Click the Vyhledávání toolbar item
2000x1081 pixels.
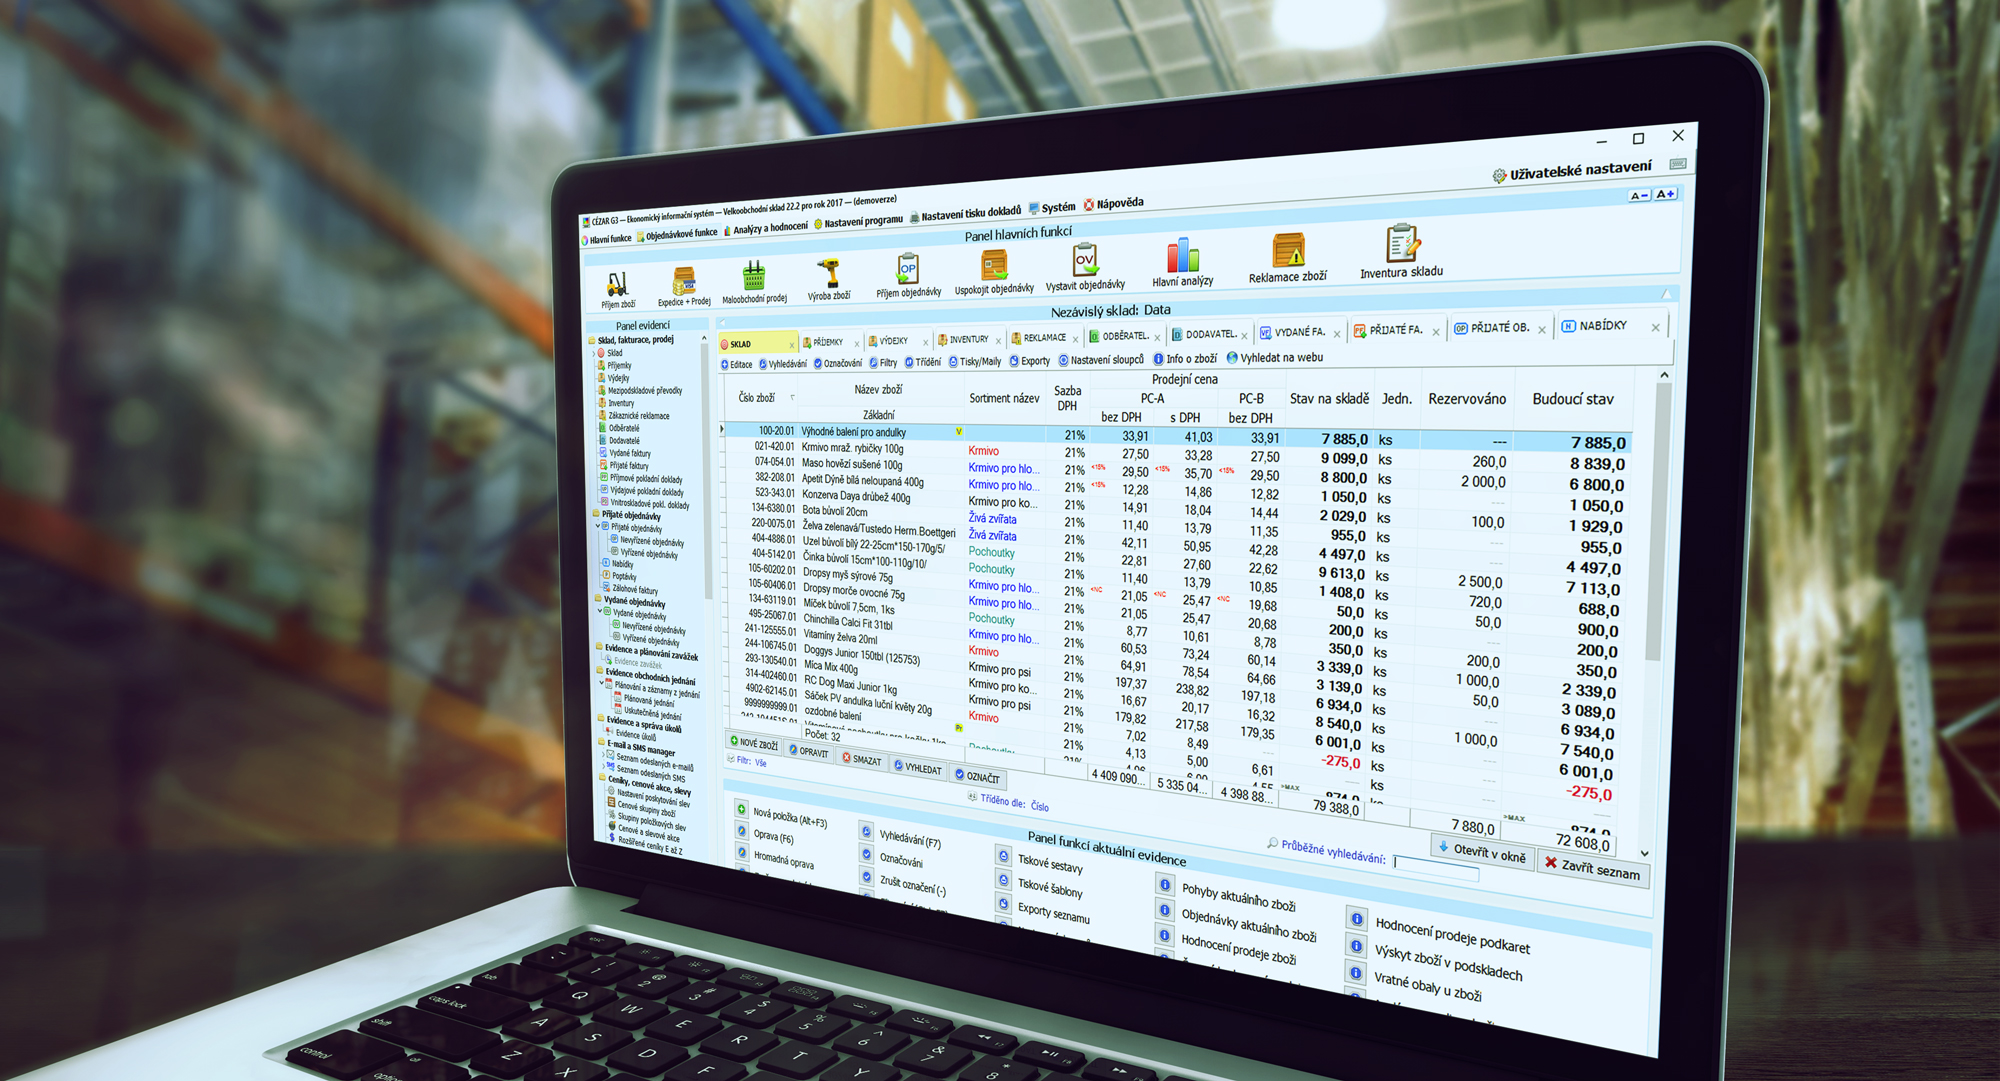(783, 364)
